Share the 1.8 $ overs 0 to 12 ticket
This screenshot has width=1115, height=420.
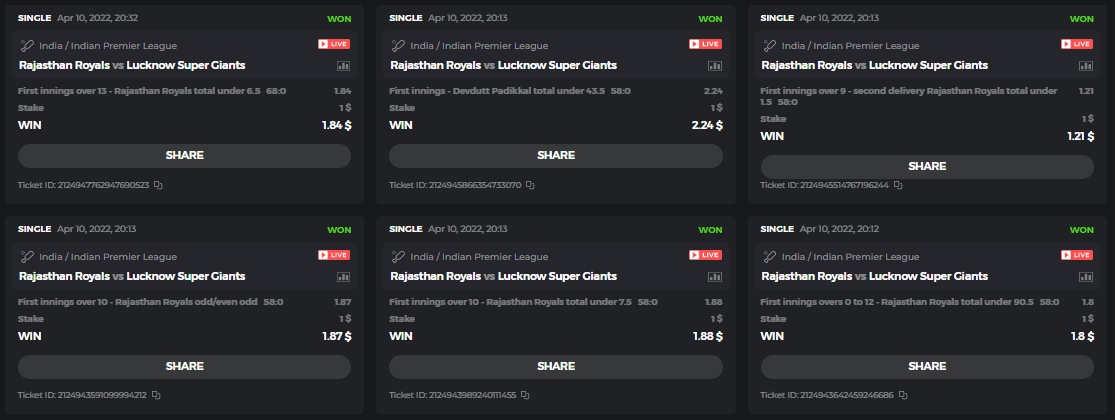(927, 367)
